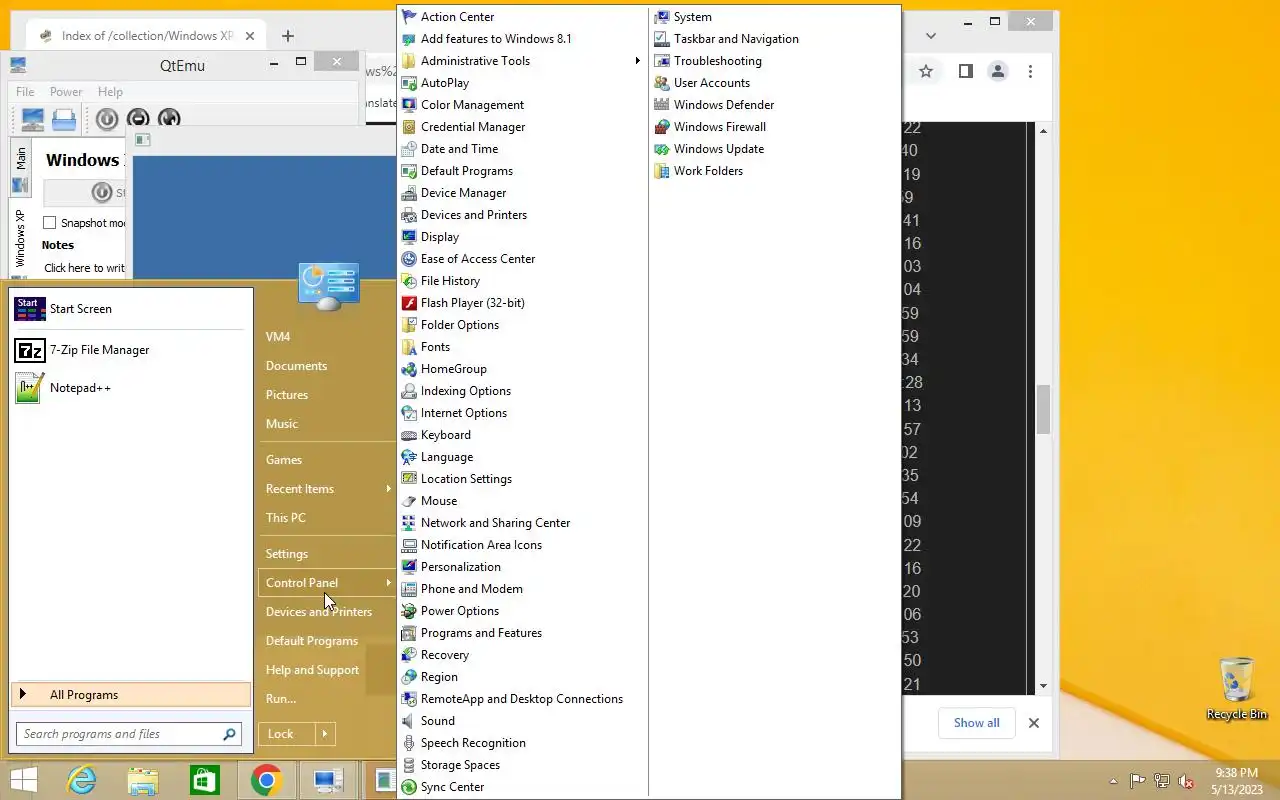Select the Windows XP vertical tab in QtEmu

21,237
